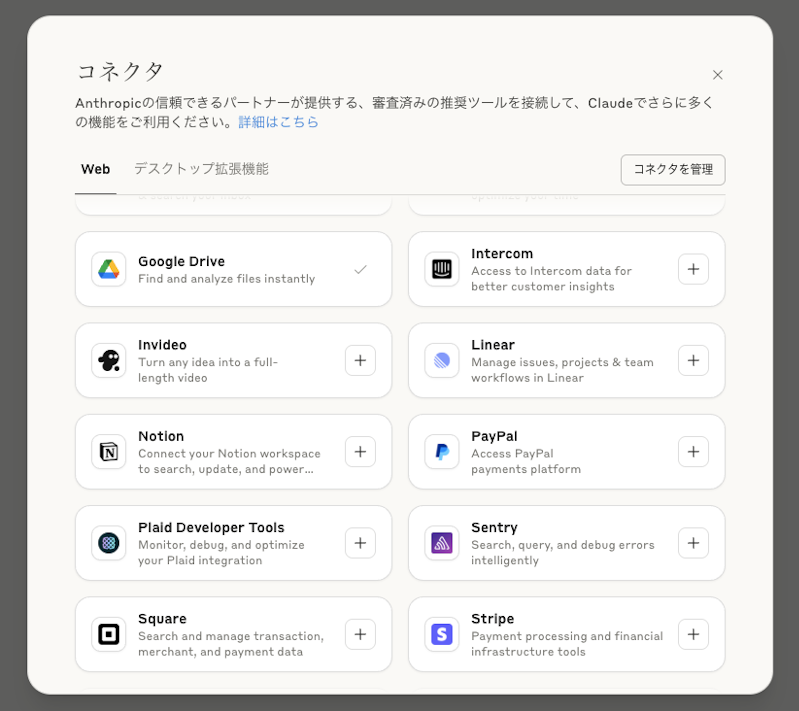
Task: Select the Sentry title text
Action: point(494,528)
